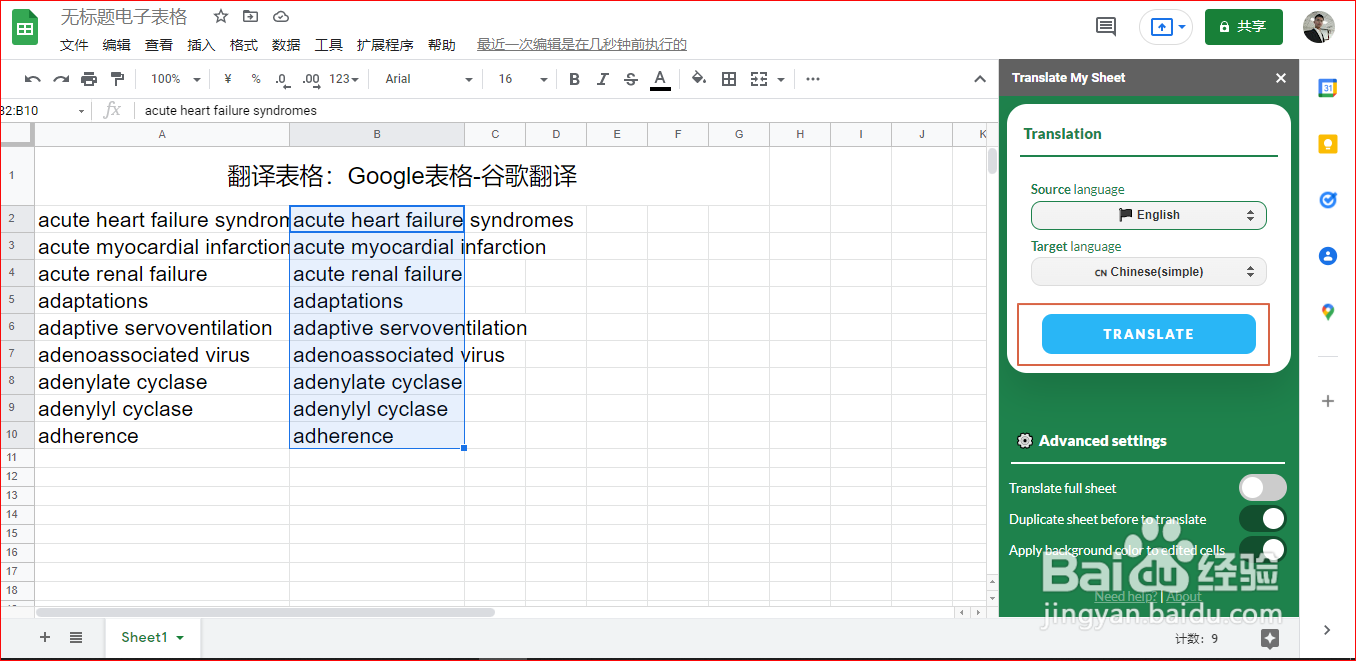Merge the selected cells
Screen dimensions: 1356x661
[x=759, y=79]
